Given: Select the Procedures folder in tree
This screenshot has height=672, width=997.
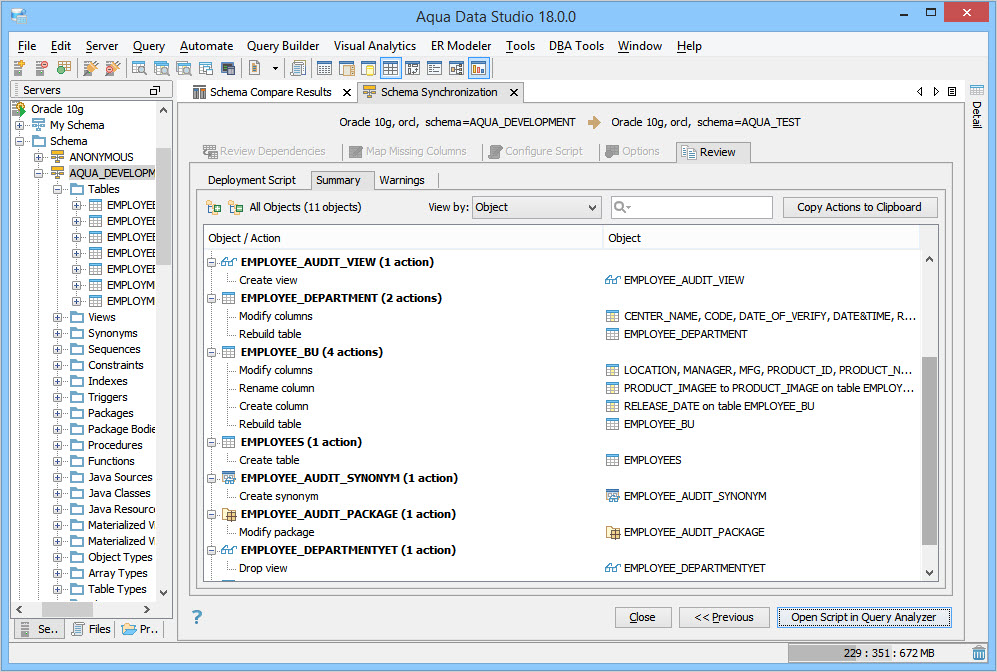Looking at the screenshot, I should pyautogui.click(x=114, y=445).
